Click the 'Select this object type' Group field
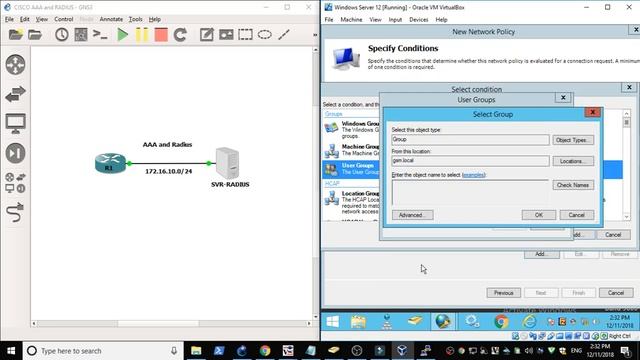 click(470, 140)
